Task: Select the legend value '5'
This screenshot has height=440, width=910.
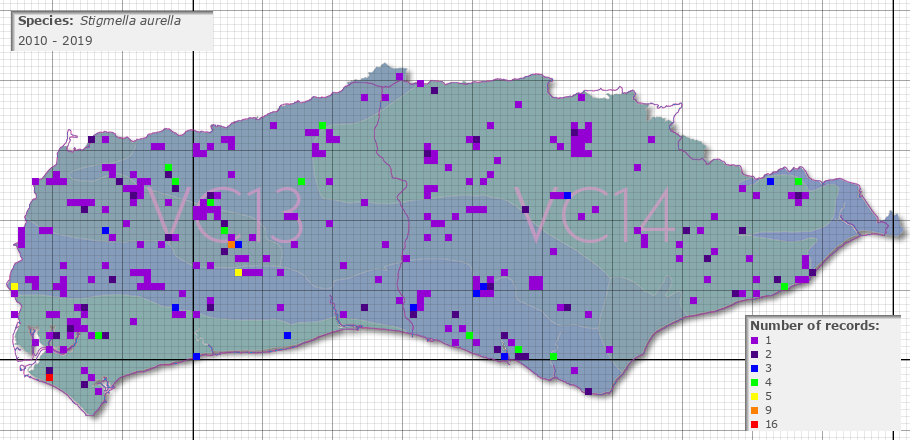Action: pos(769,396)
